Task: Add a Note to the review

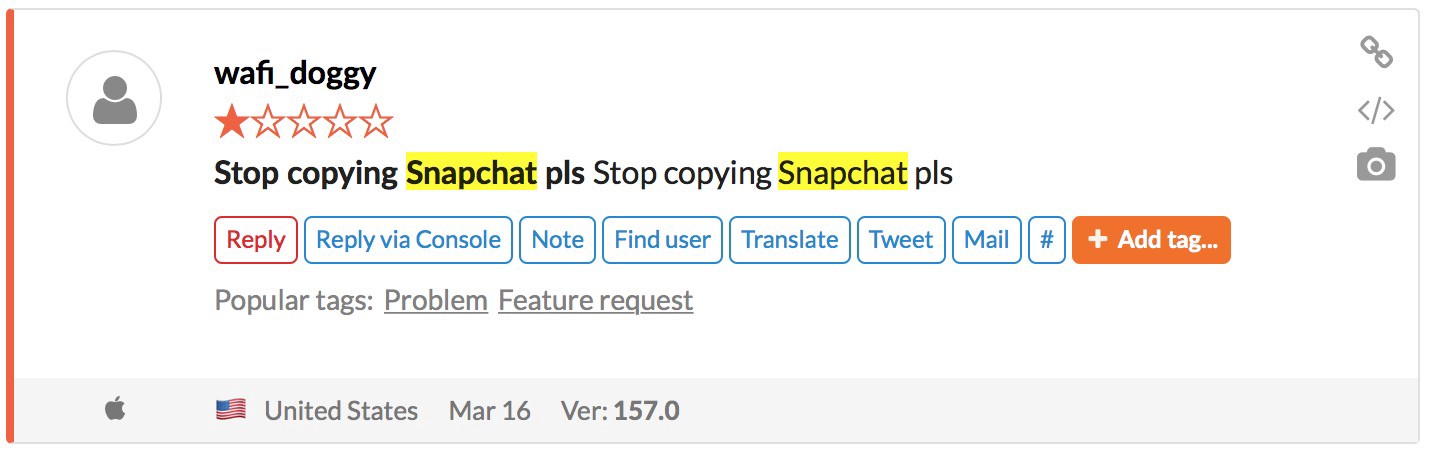Action: click(558, 240)
